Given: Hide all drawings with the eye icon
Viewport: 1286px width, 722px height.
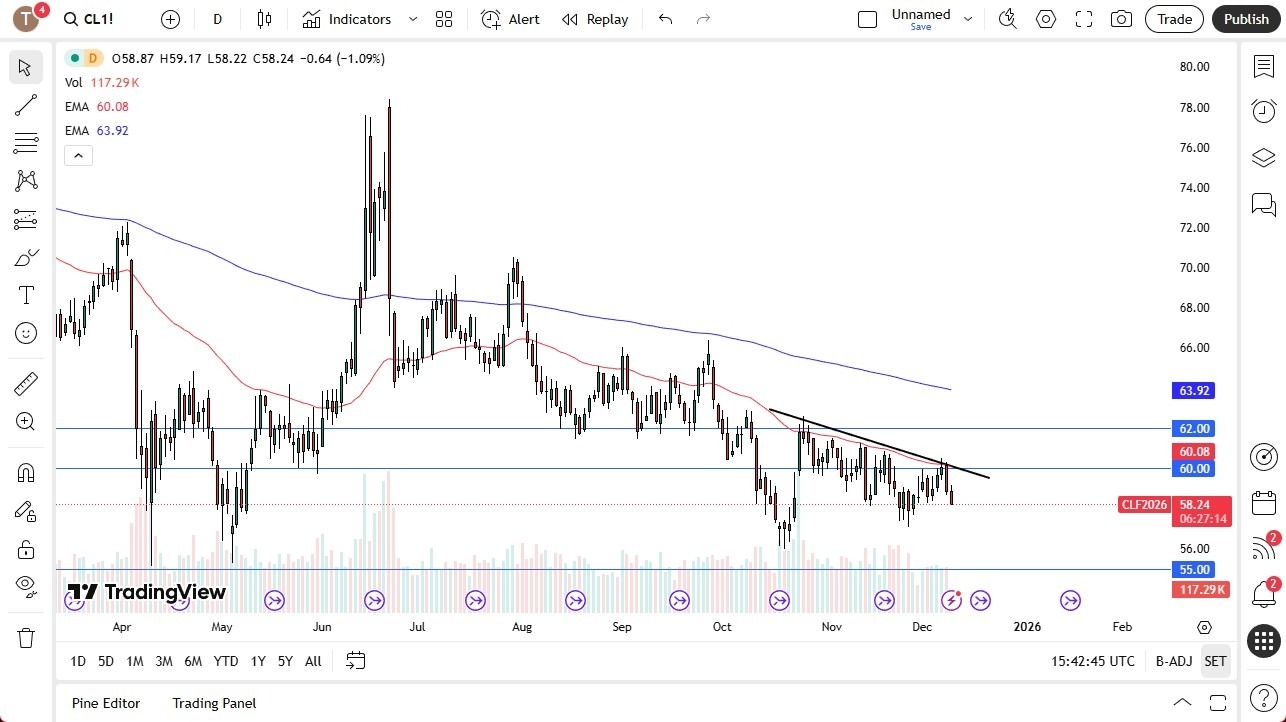Looking at the screenshot, I should tap(26, 585).
